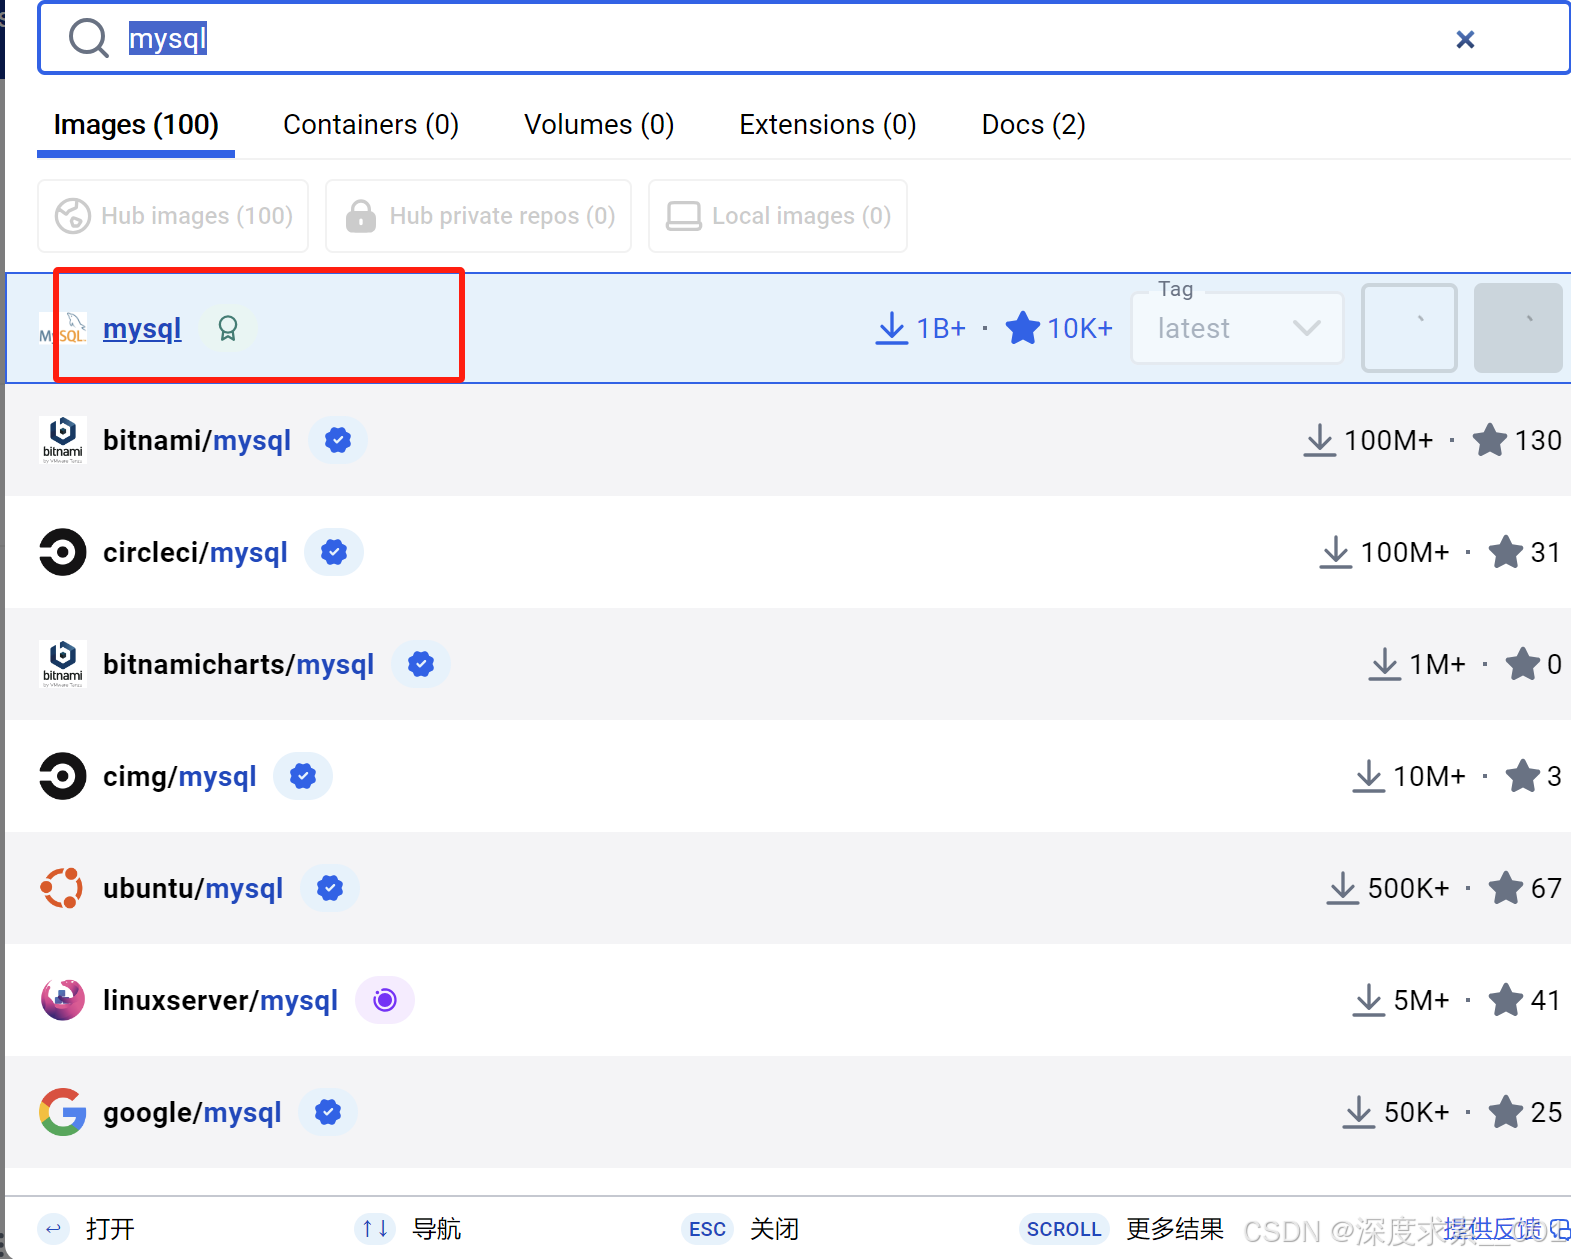
Task: Click the Docker Official Image badge
Action: [228, 328]
